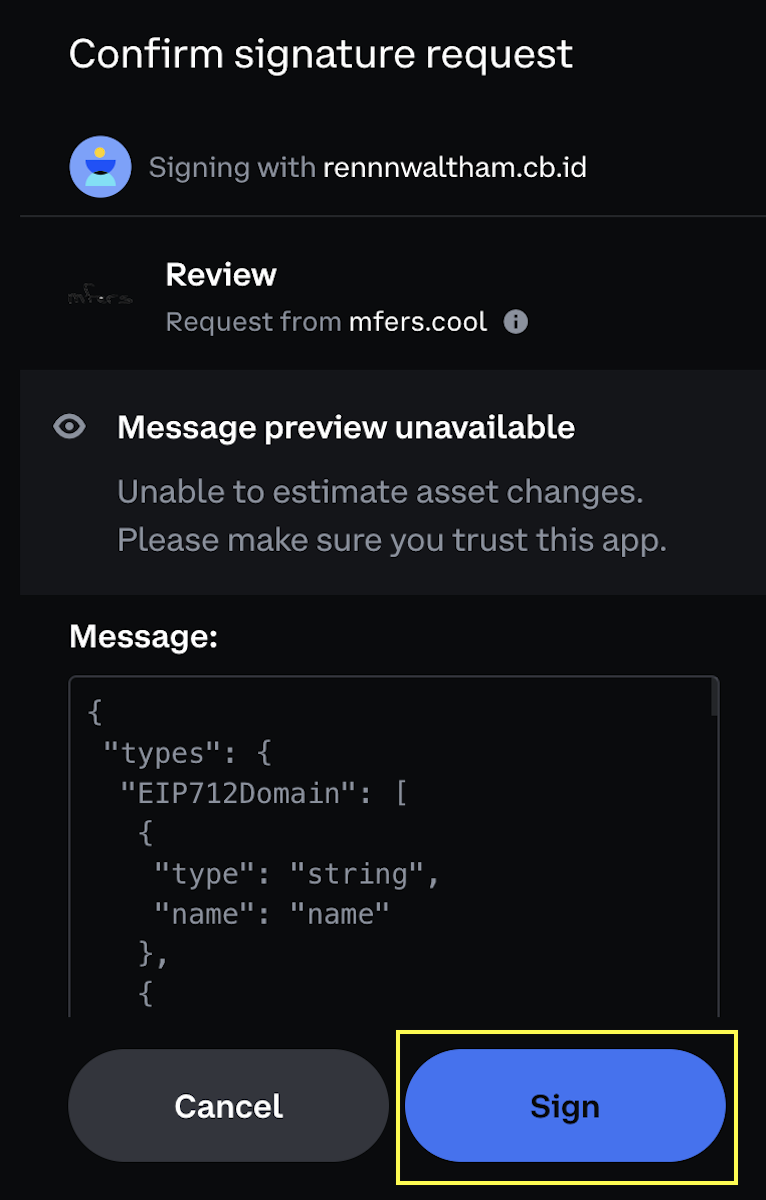Image resolution: width=766 pixels, height=1200 pixels.
Task: Click the "type": "string" line
Action: [x=297, y=874]
